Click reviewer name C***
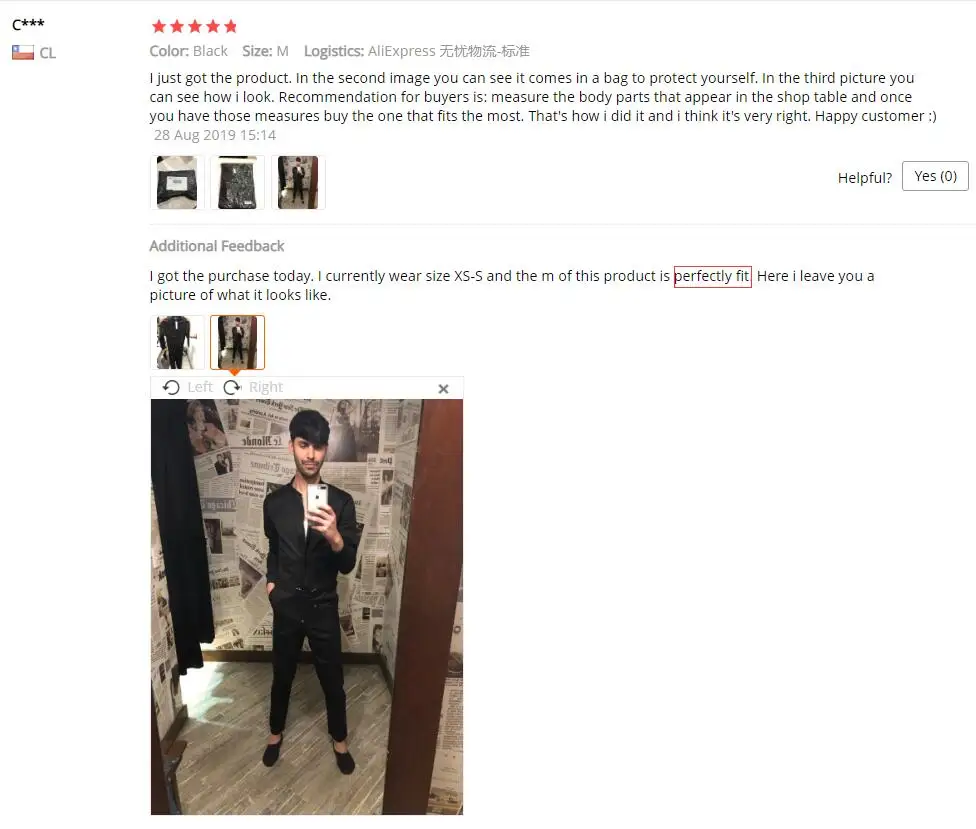 [28, 25]
